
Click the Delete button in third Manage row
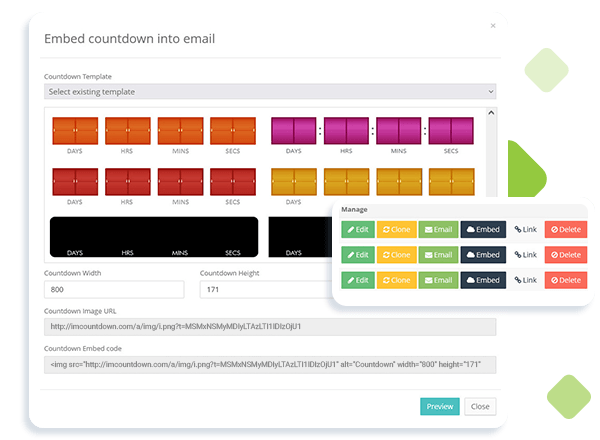566,281
